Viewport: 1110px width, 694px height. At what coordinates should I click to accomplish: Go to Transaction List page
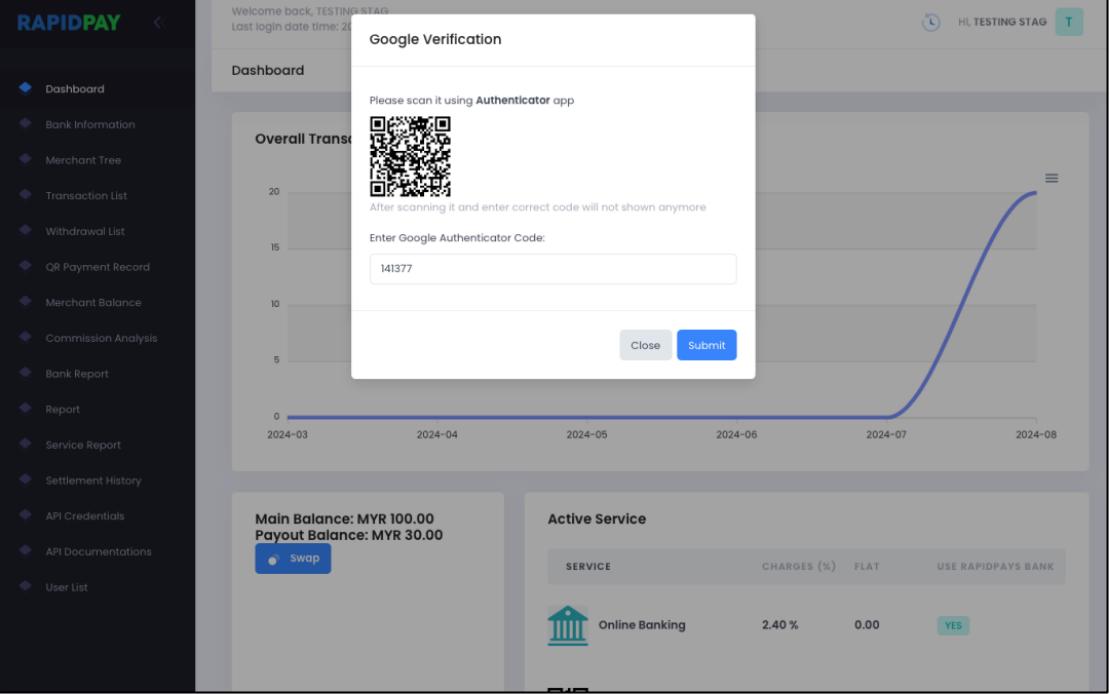[86, 195]
